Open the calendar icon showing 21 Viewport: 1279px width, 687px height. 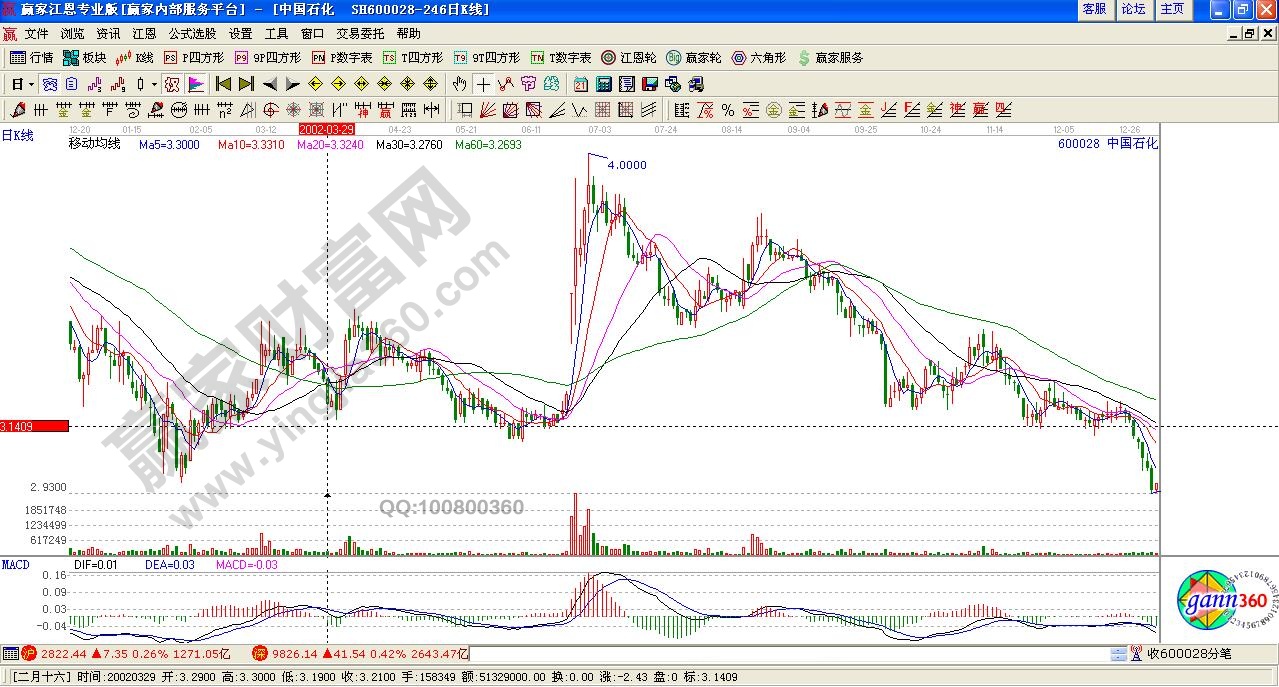point(581,84)
